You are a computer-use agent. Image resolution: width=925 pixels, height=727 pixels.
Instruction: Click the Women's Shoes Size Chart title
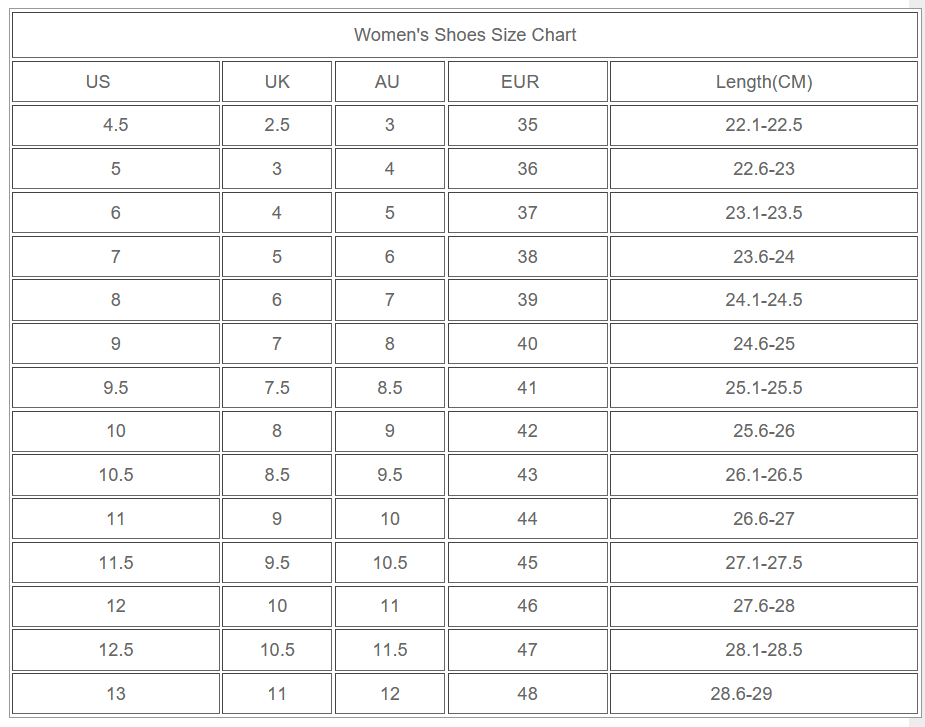465,35
